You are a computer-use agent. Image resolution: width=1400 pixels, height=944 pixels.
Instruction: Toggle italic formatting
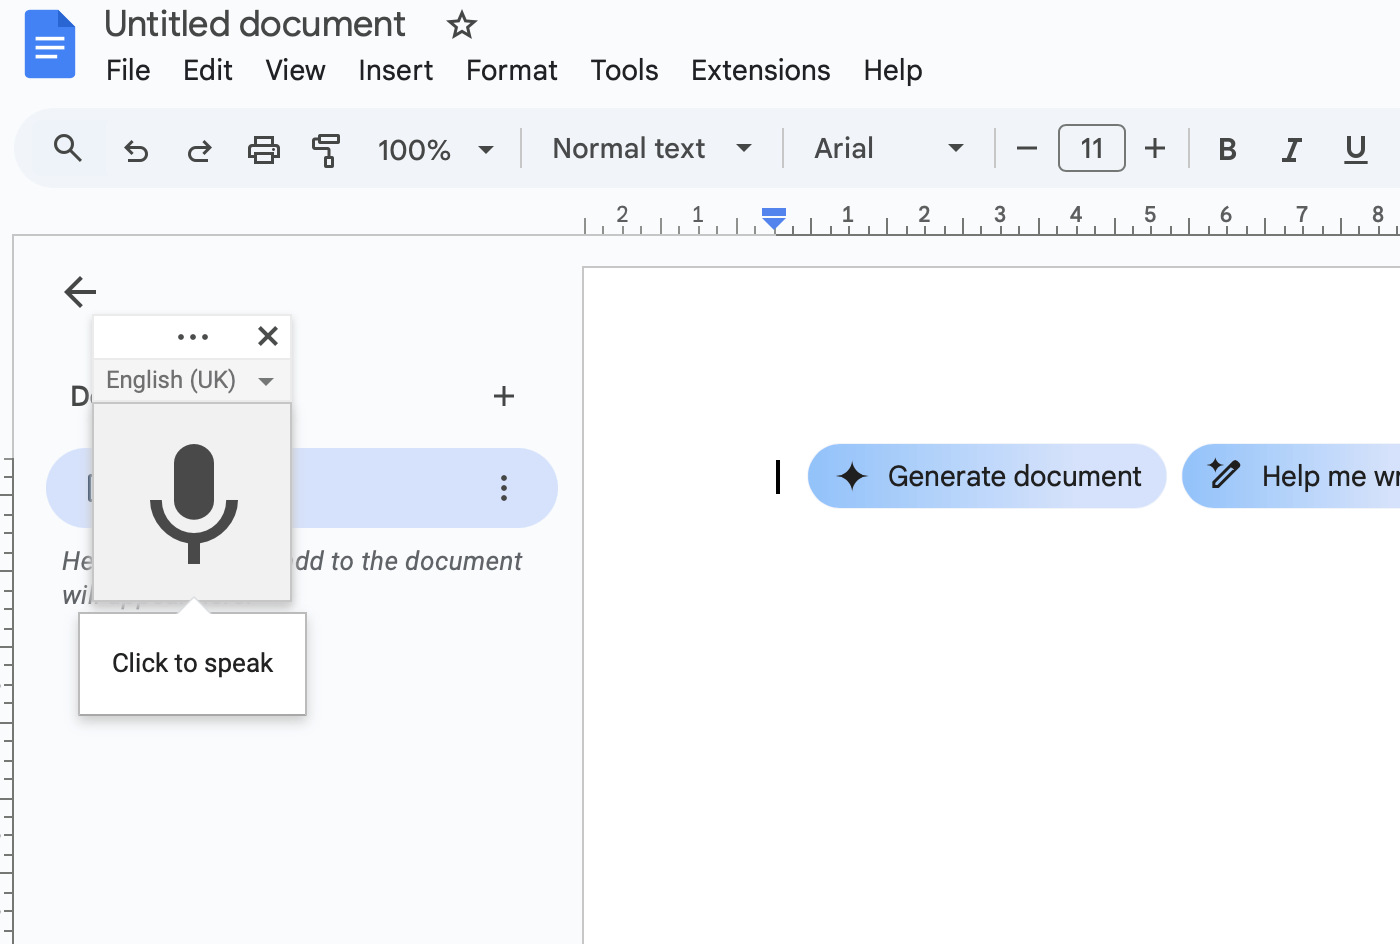pyautogui.click(x=1291, y=148)
